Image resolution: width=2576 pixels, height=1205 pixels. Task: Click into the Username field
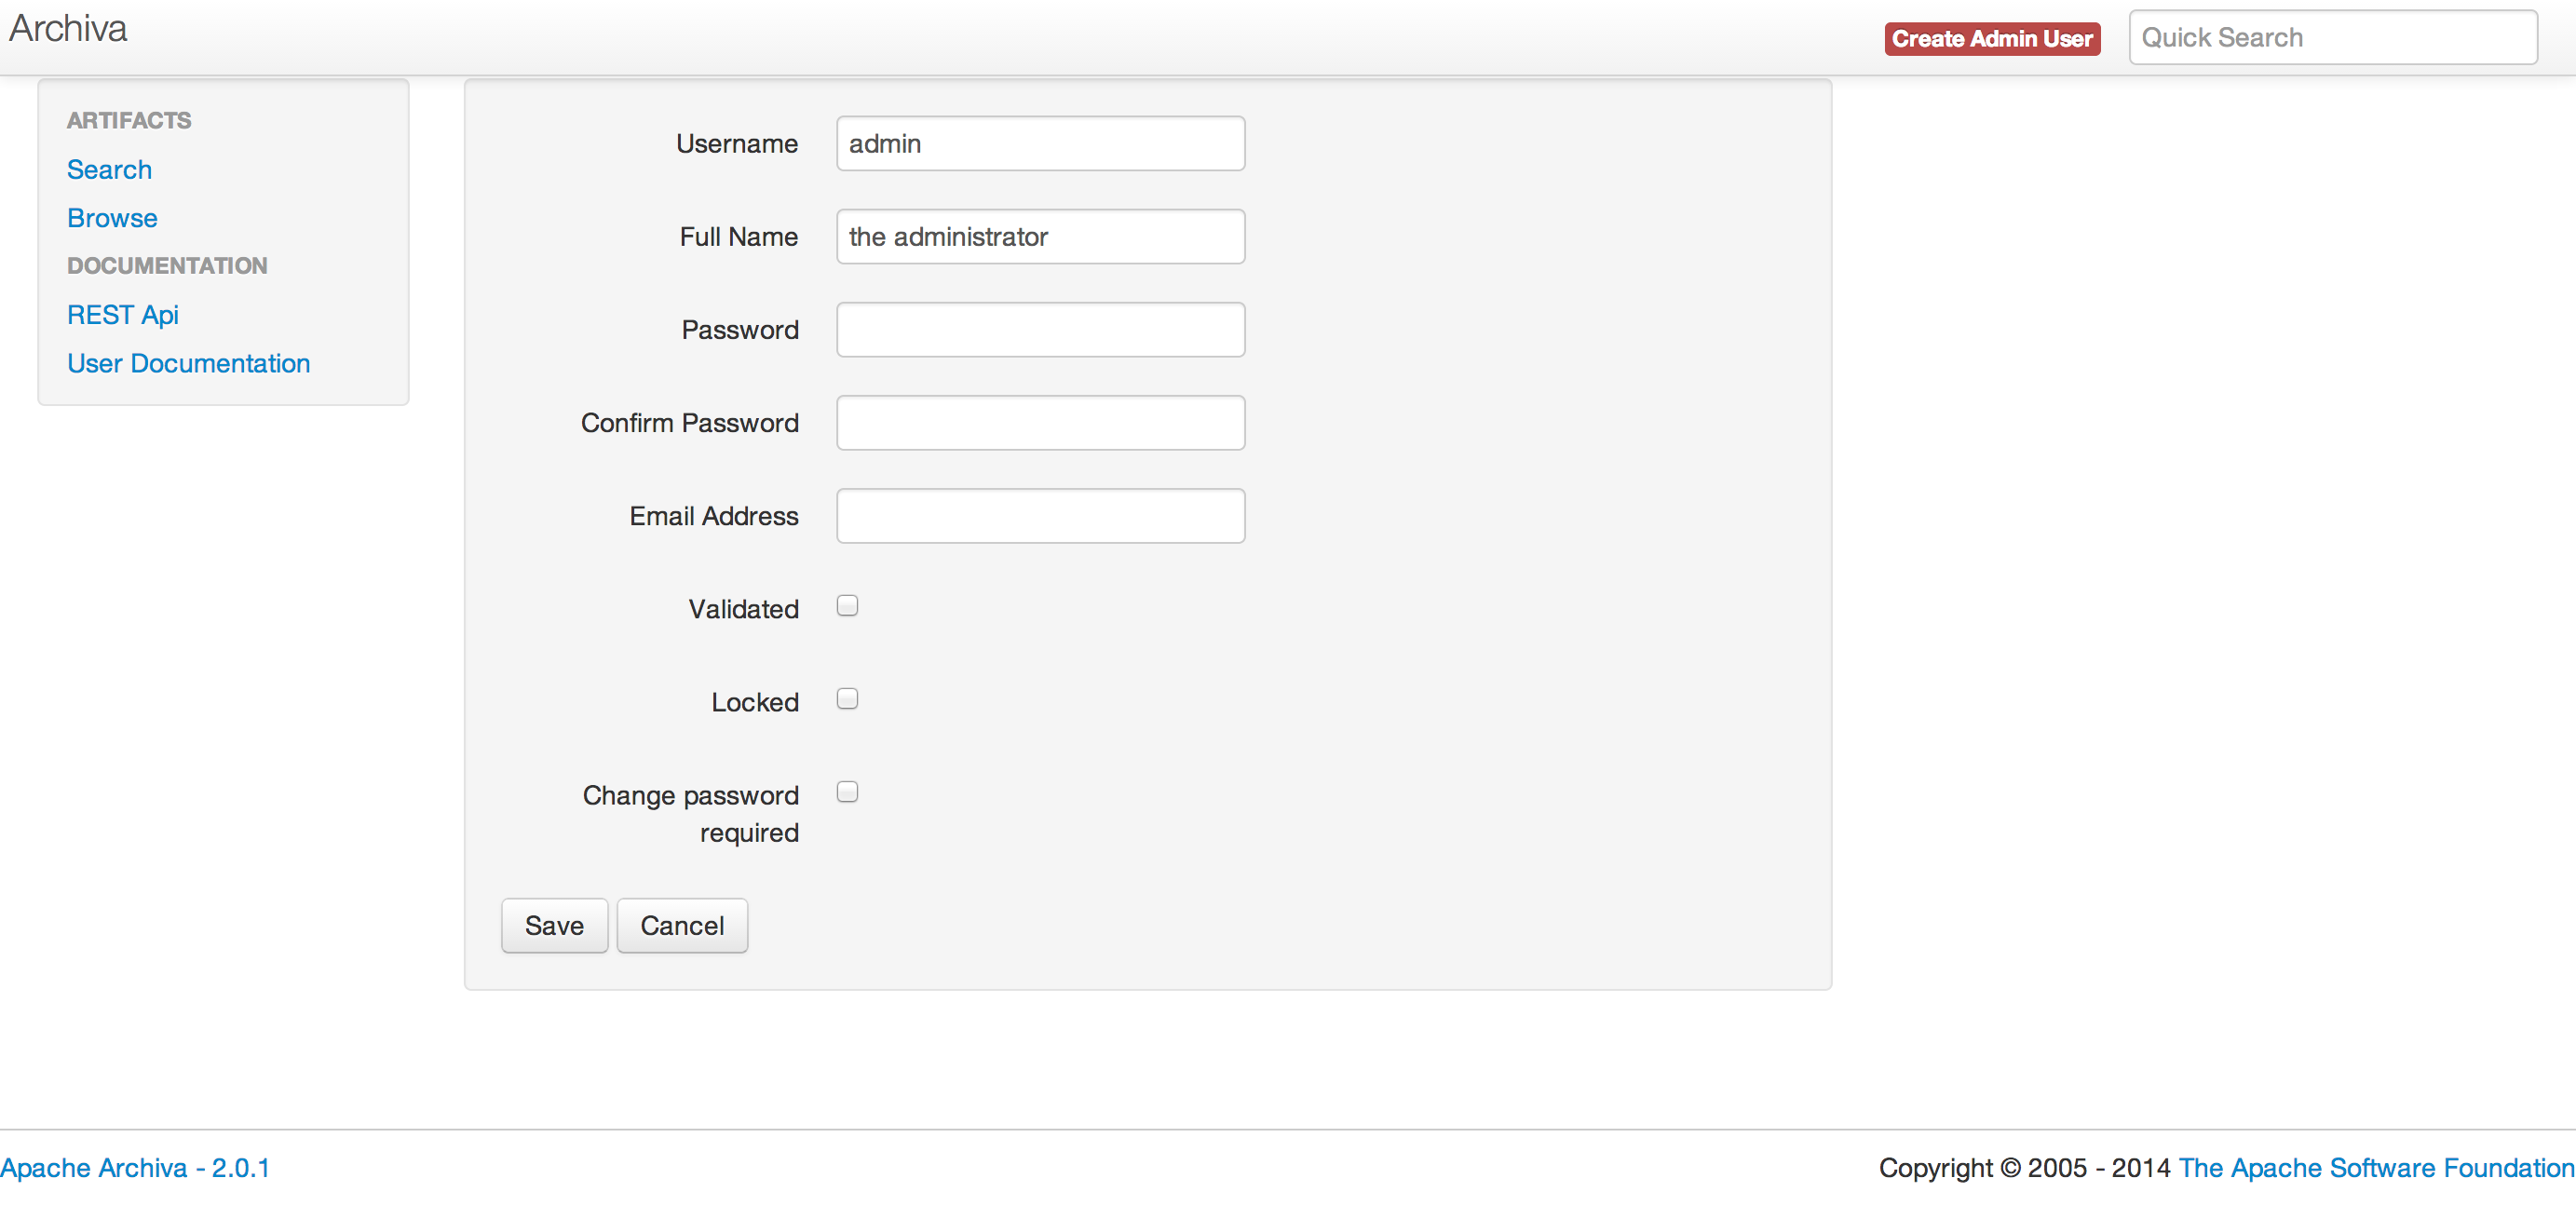(1040, 144)
